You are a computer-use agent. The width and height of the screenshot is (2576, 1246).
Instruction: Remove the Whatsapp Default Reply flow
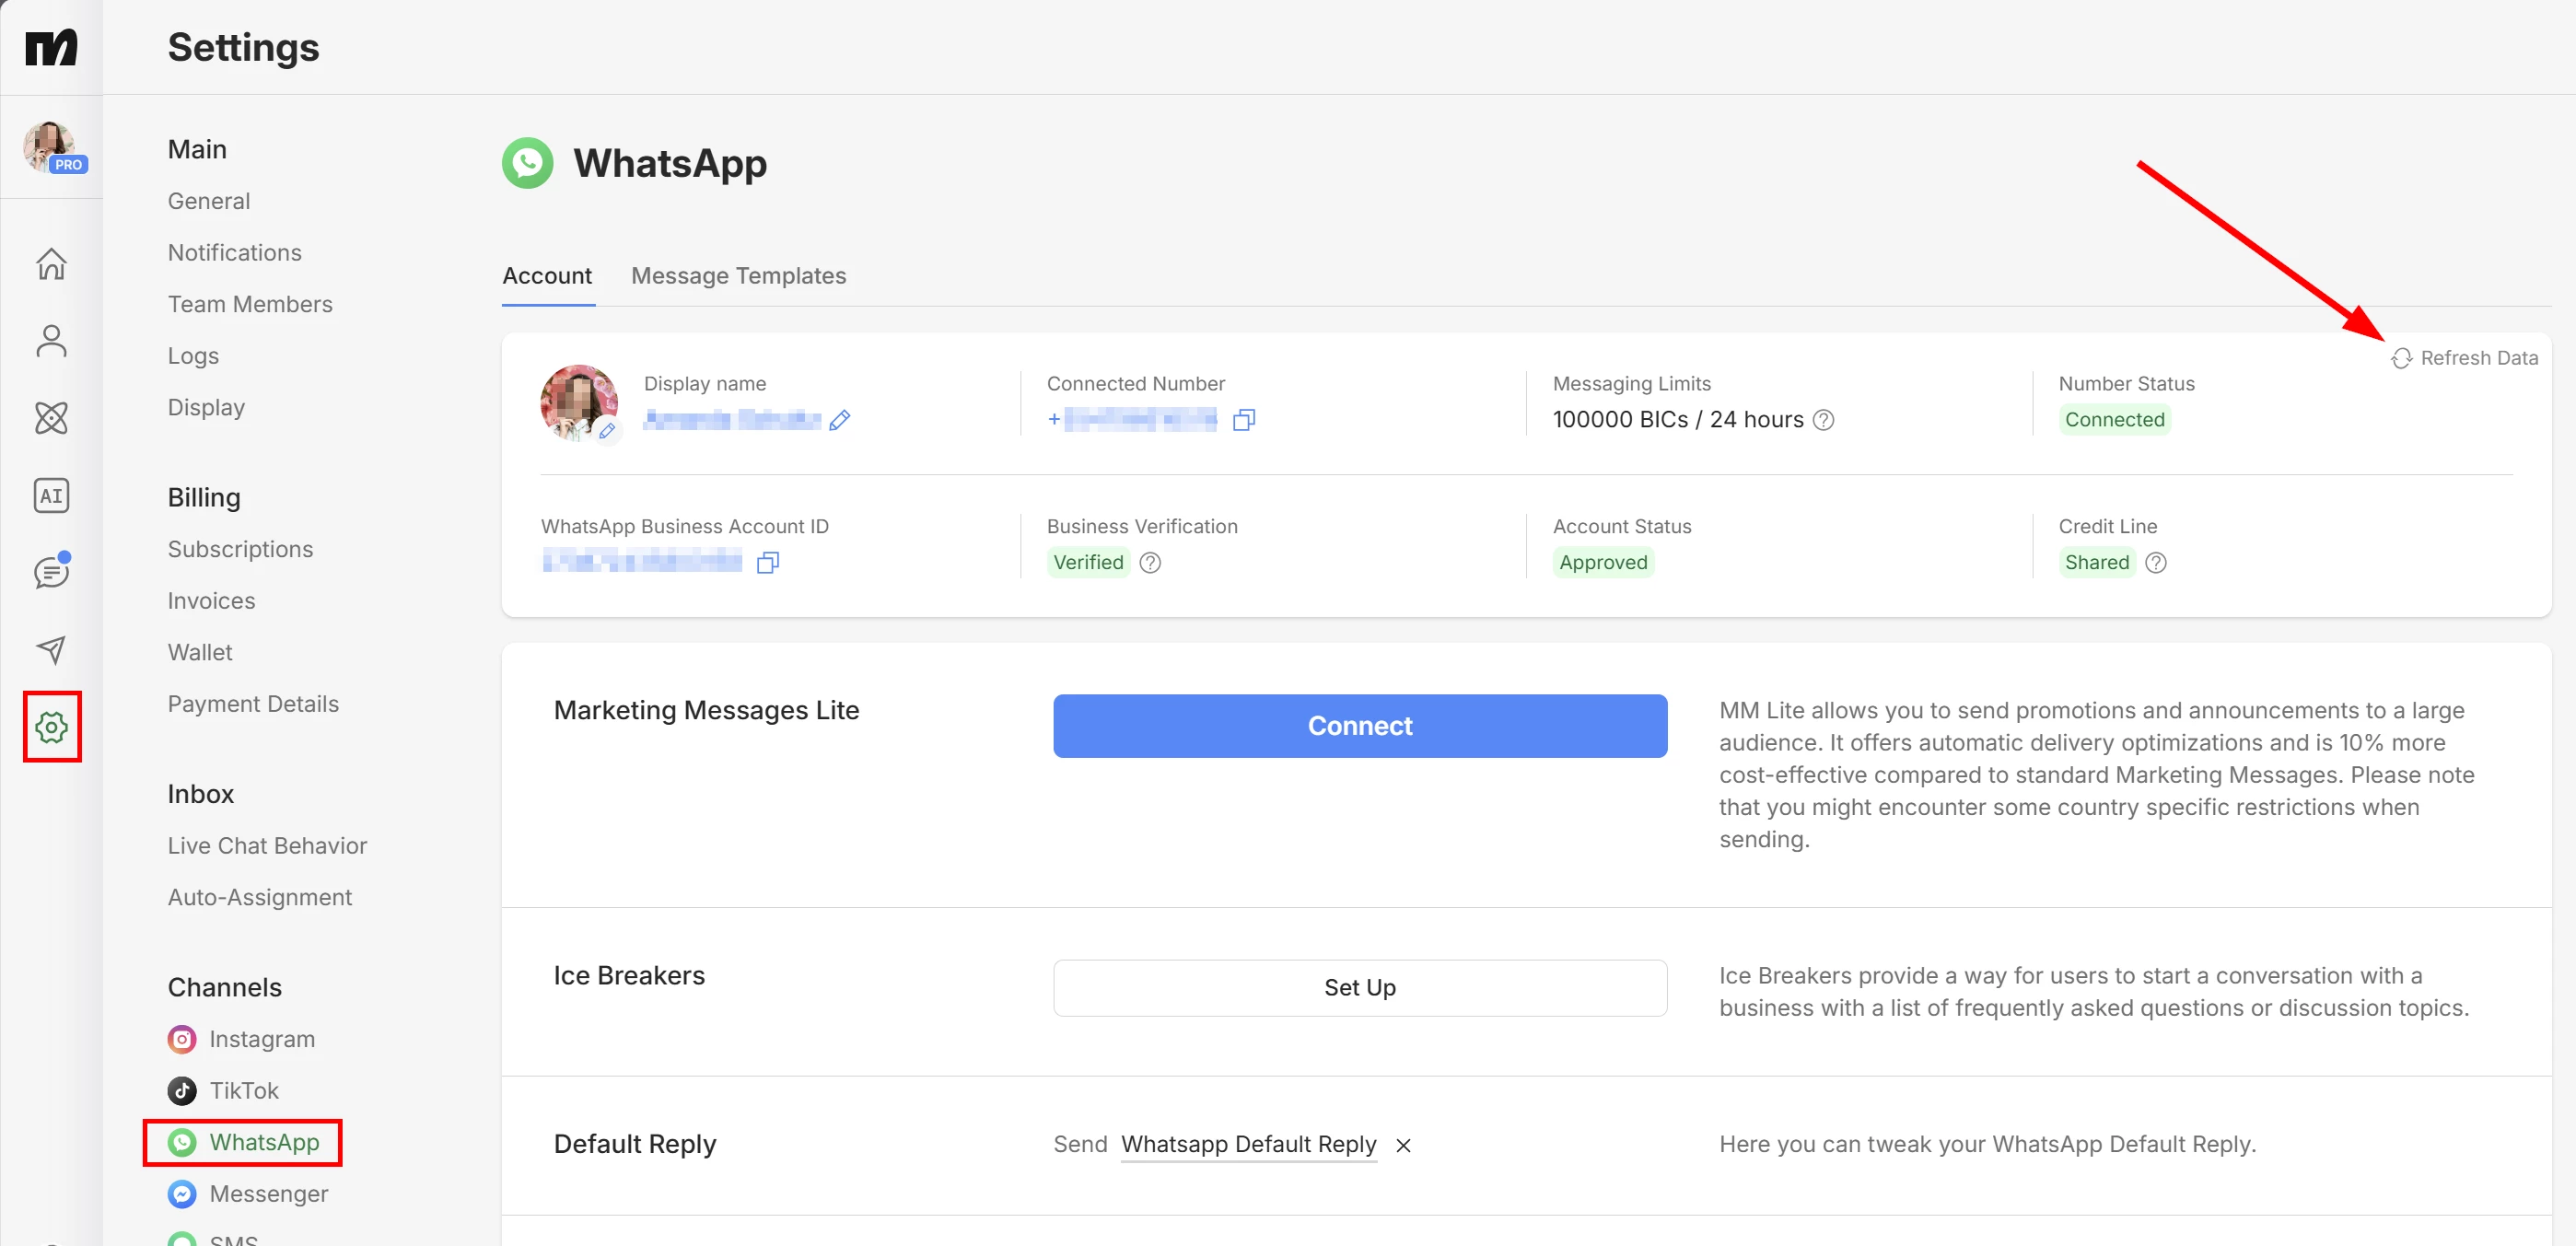click(x=1403, y=1146)
